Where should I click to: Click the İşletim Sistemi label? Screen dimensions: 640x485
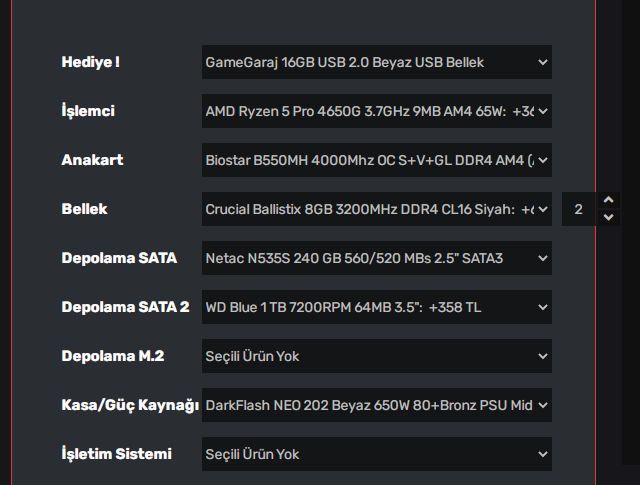coord(116,454)
